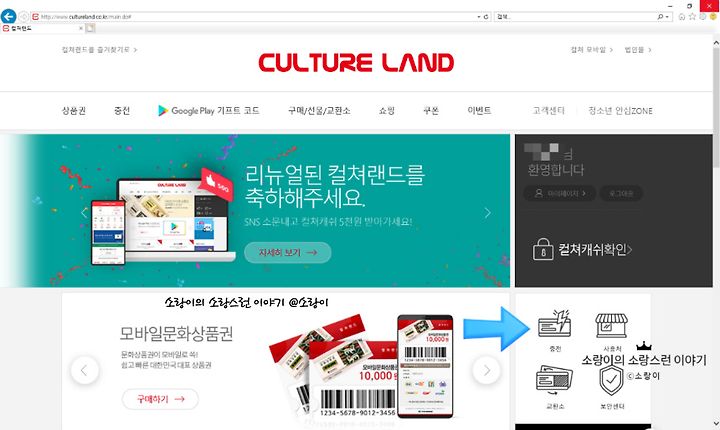
Task: Click the 교환소 exchange card icon
Action: click(554, 380)
